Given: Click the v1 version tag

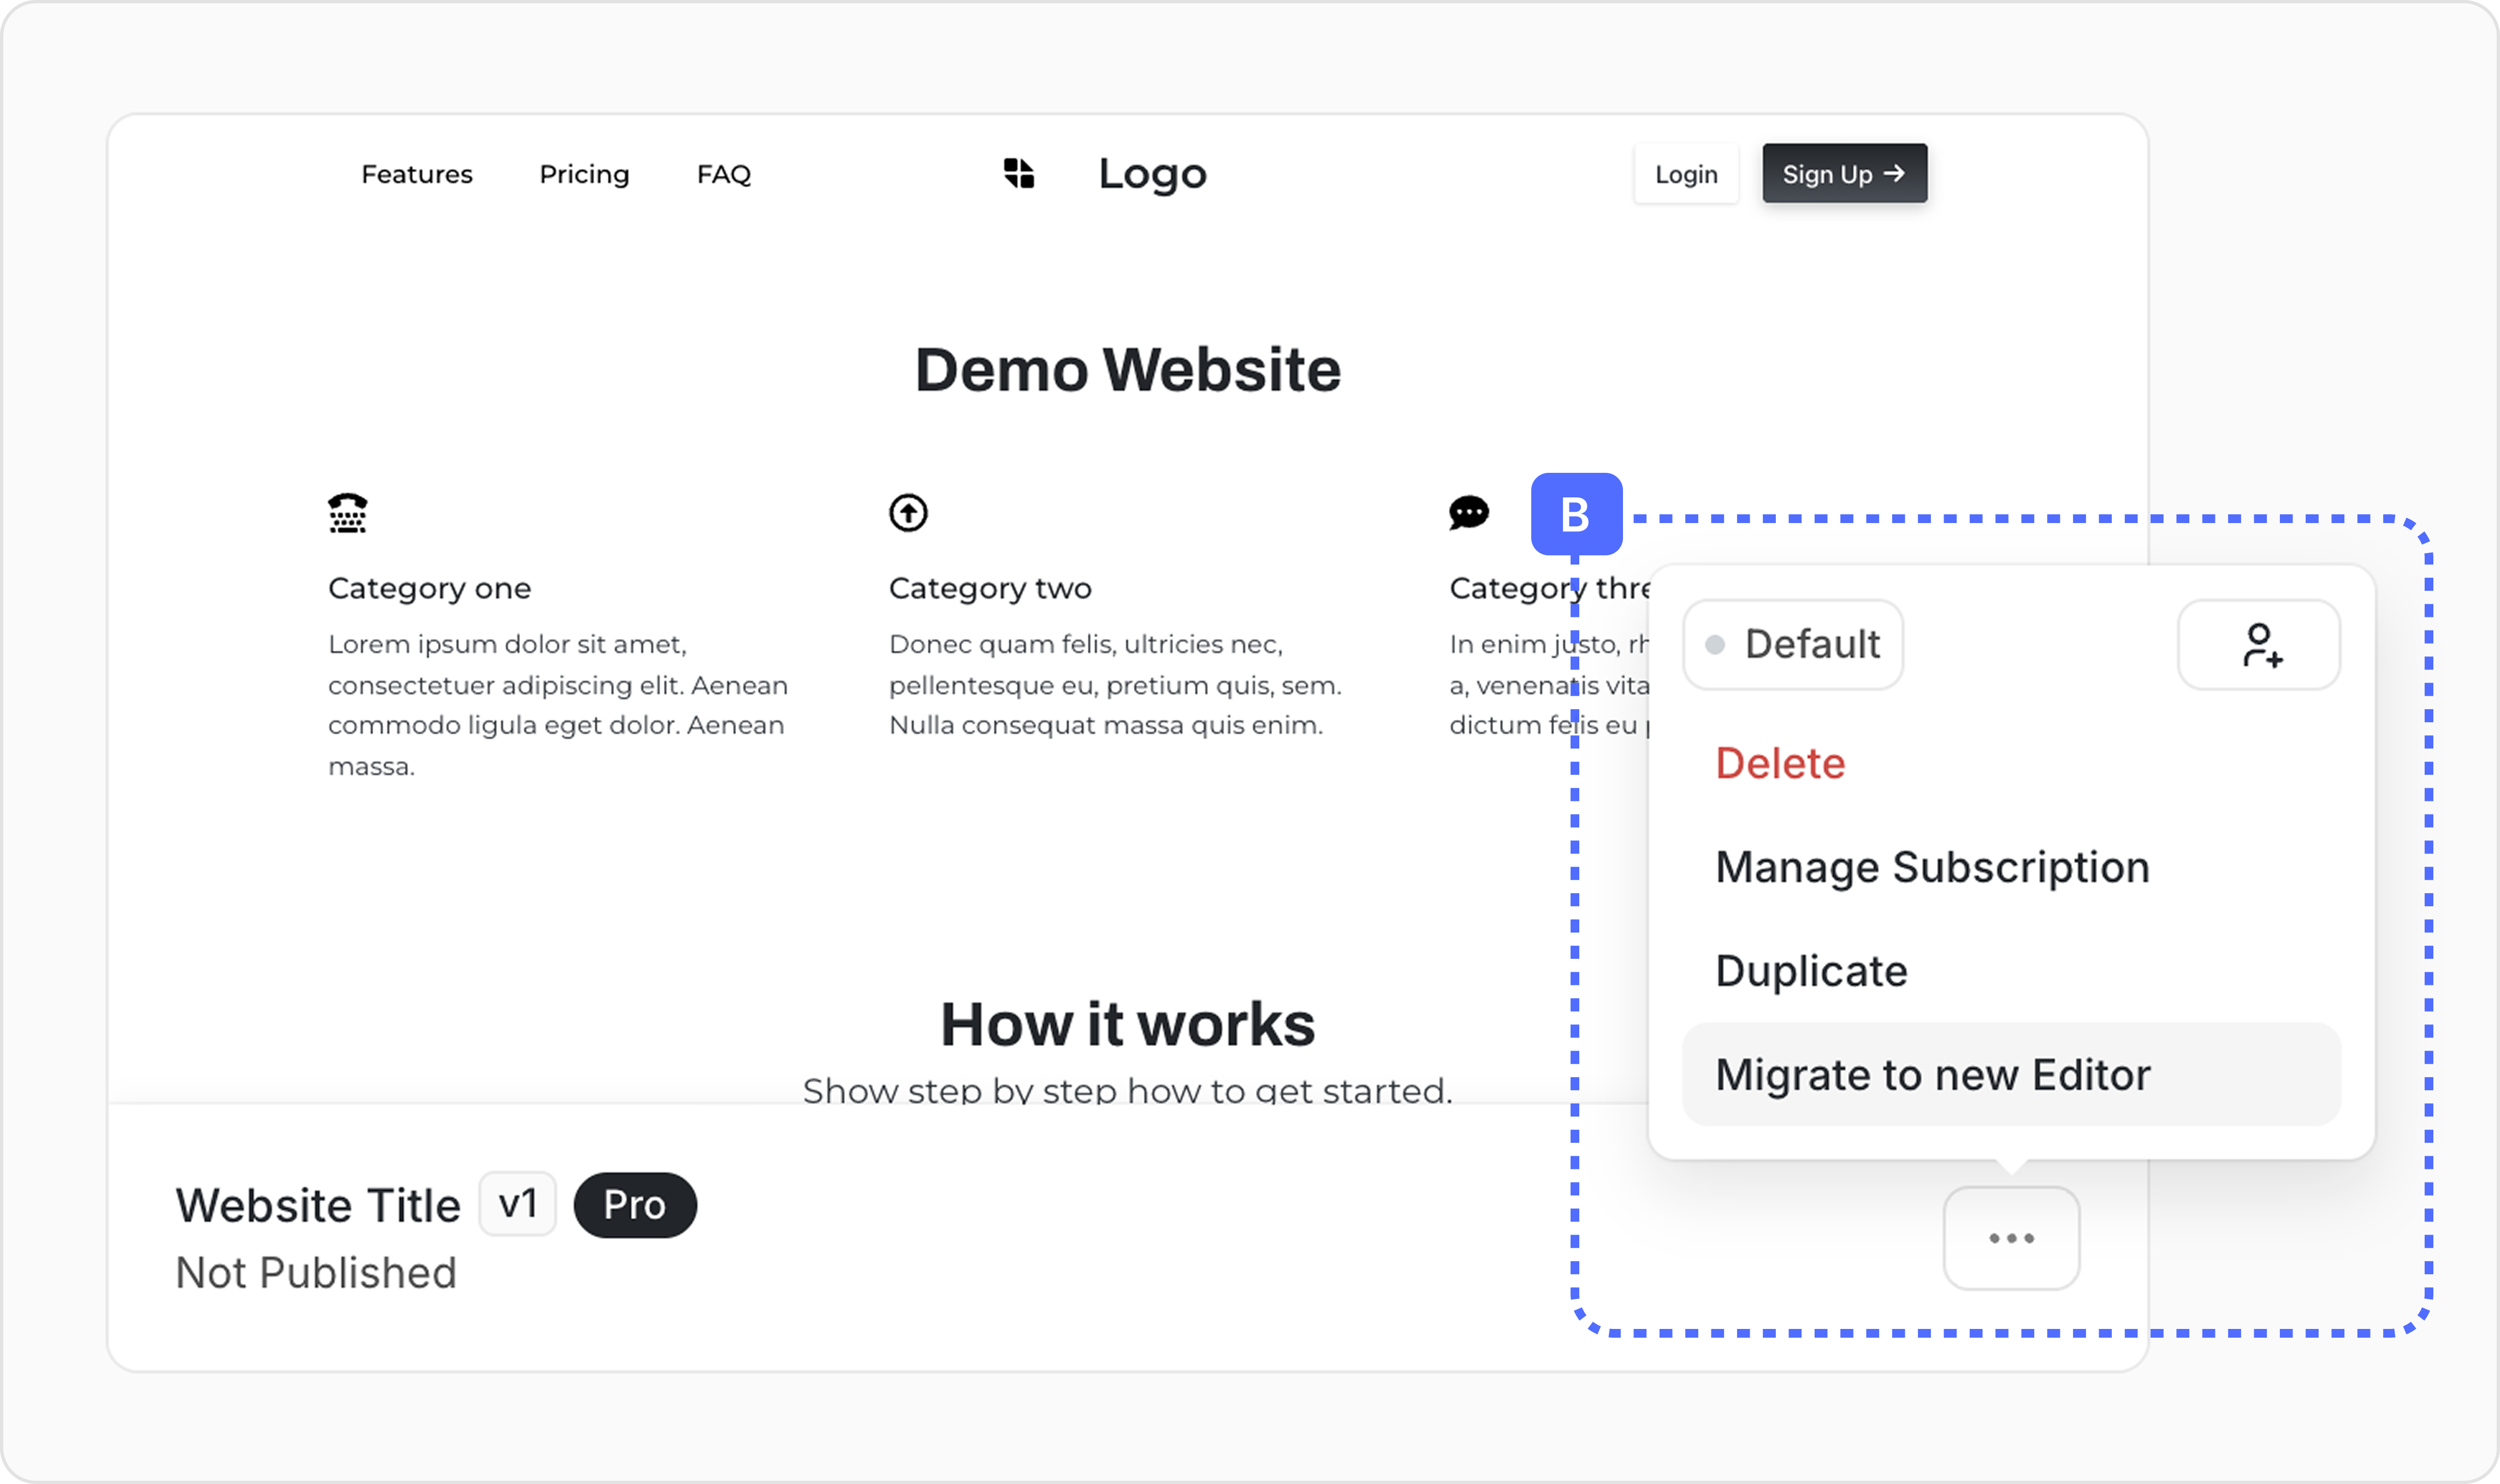Looking at the screenshot, I should 518,1204.
